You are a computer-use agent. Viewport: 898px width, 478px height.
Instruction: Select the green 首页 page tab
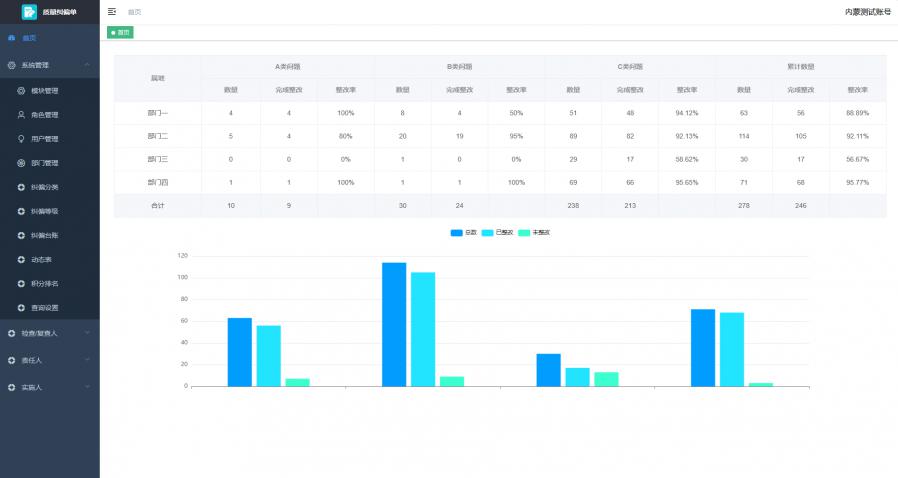pos(120,33)
